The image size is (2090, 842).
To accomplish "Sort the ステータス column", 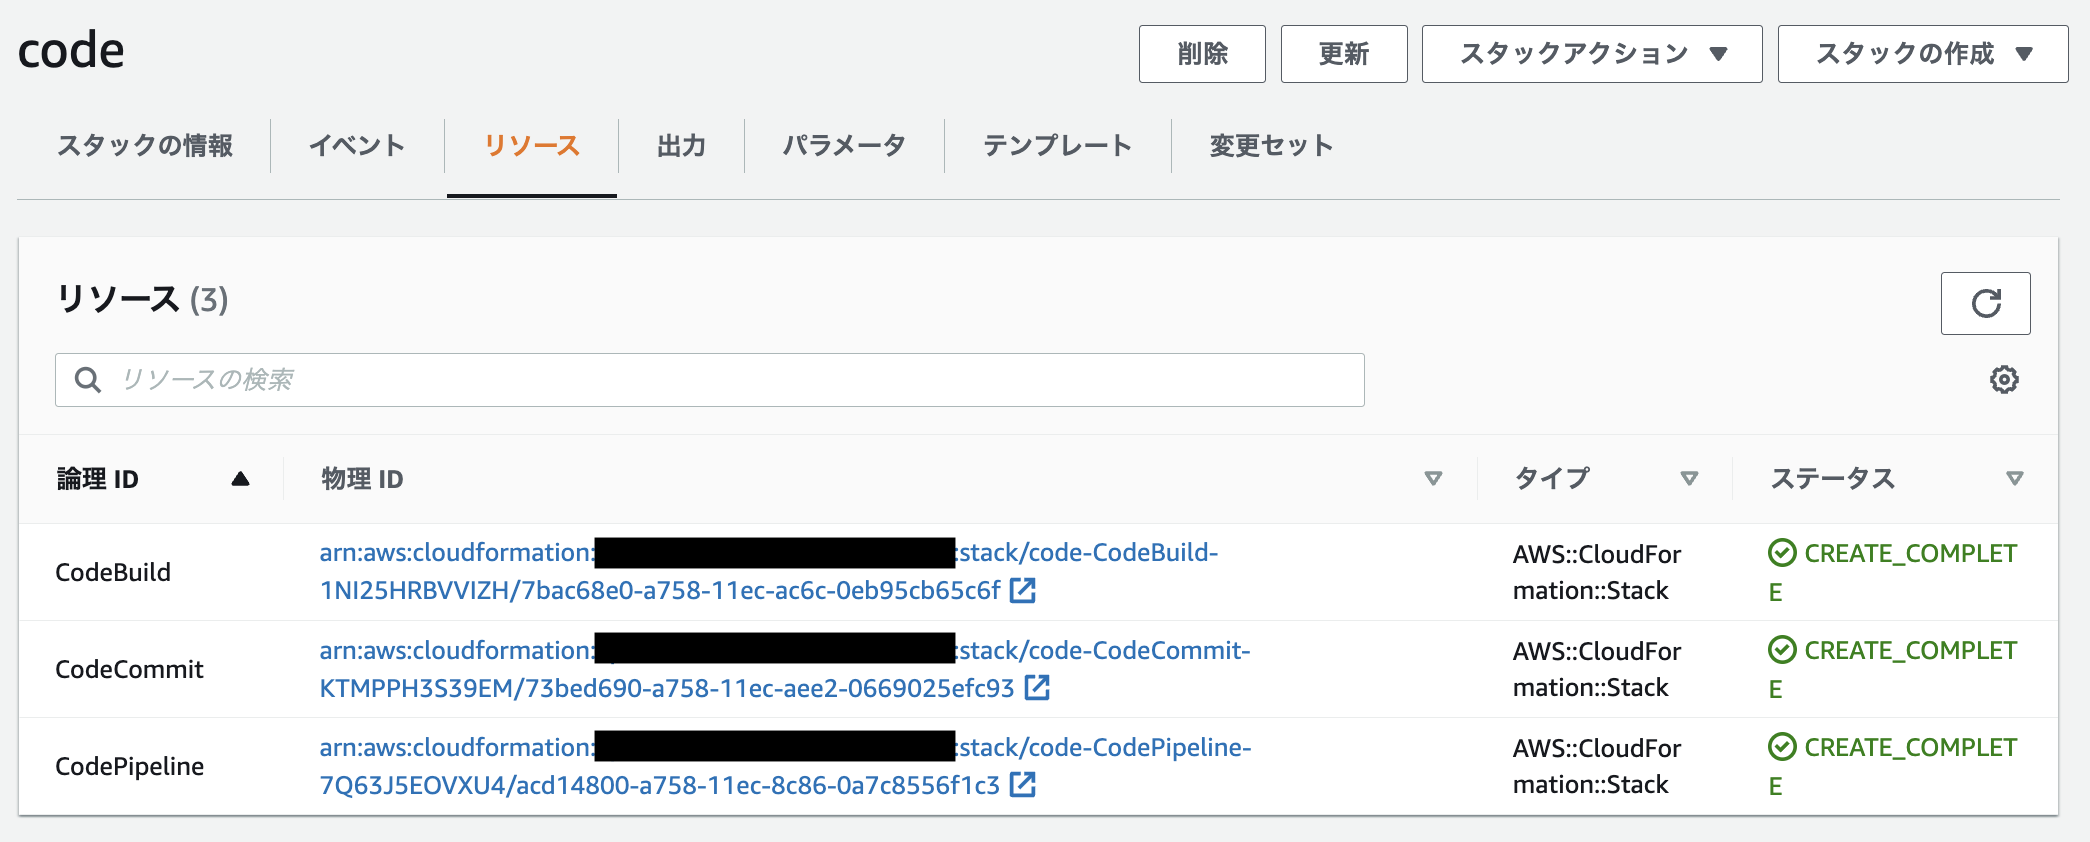I will 2014,479.
